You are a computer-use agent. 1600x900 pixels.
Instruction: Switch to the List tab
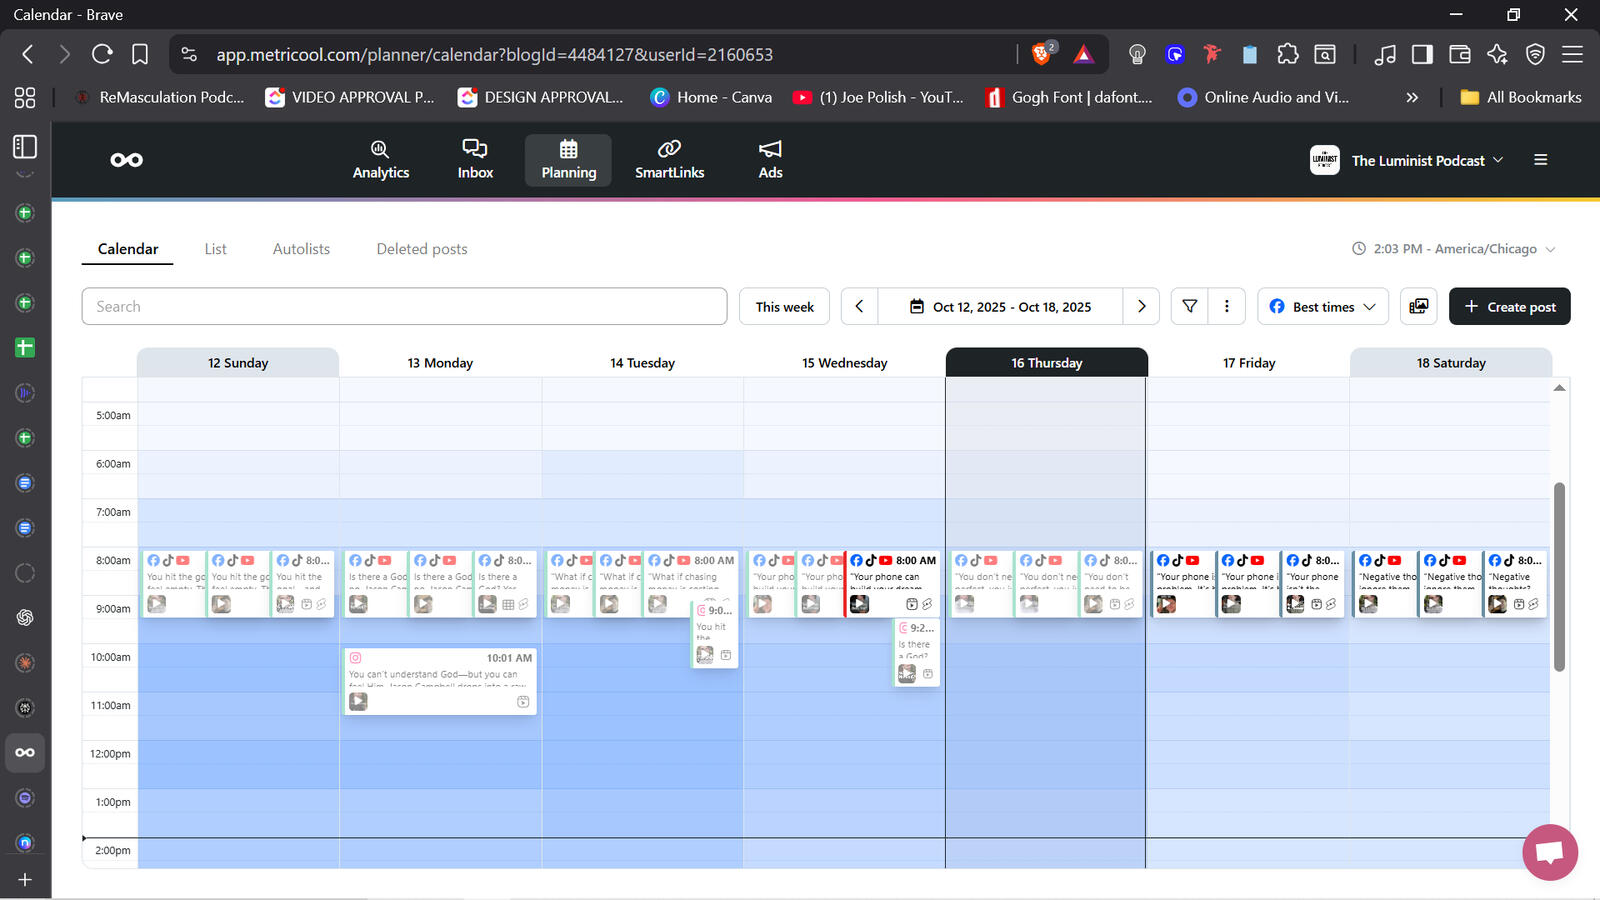click(x=215, y=249)
